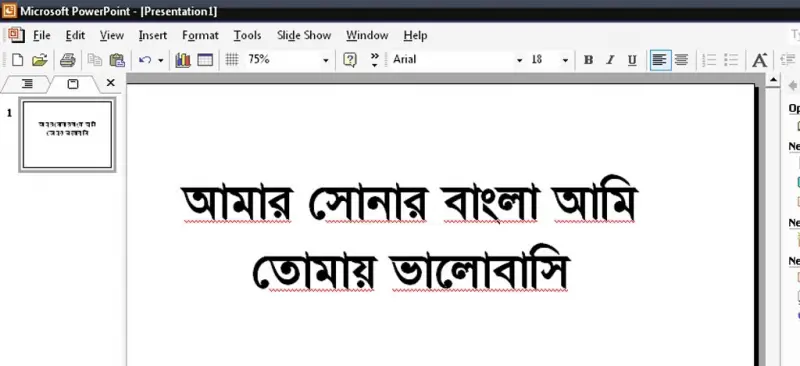Select Center alignment
Image resolution: width=800 pixels, height=366 pixels.
tap(681, 60)
